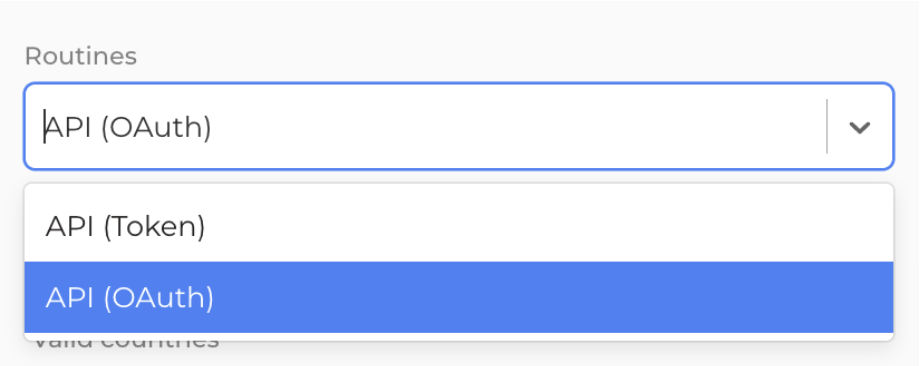The height and width of the screenshot is (366, 922).
Task: Click blank area inside Routines select box
Action: click(x=517, y=127)
